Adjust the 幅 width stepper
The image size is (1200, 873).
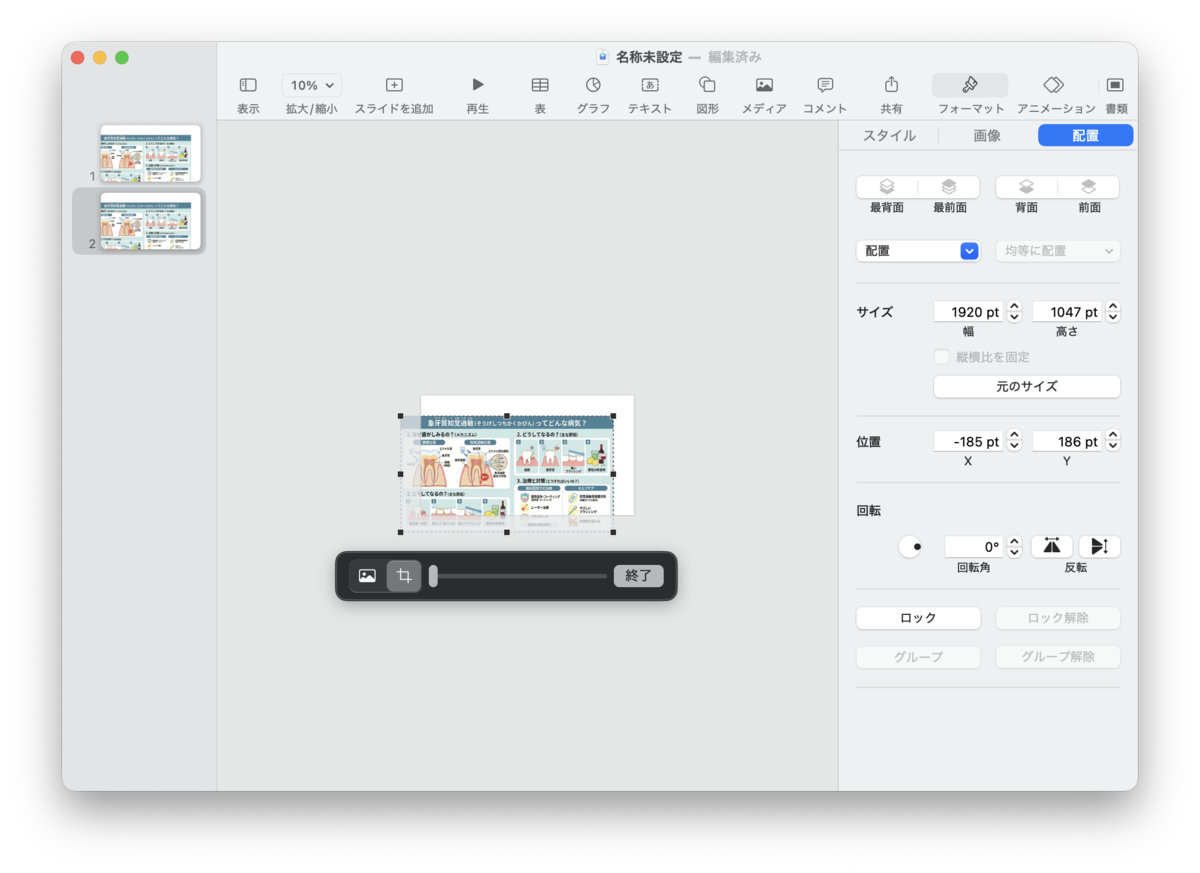pos(1014,312)
